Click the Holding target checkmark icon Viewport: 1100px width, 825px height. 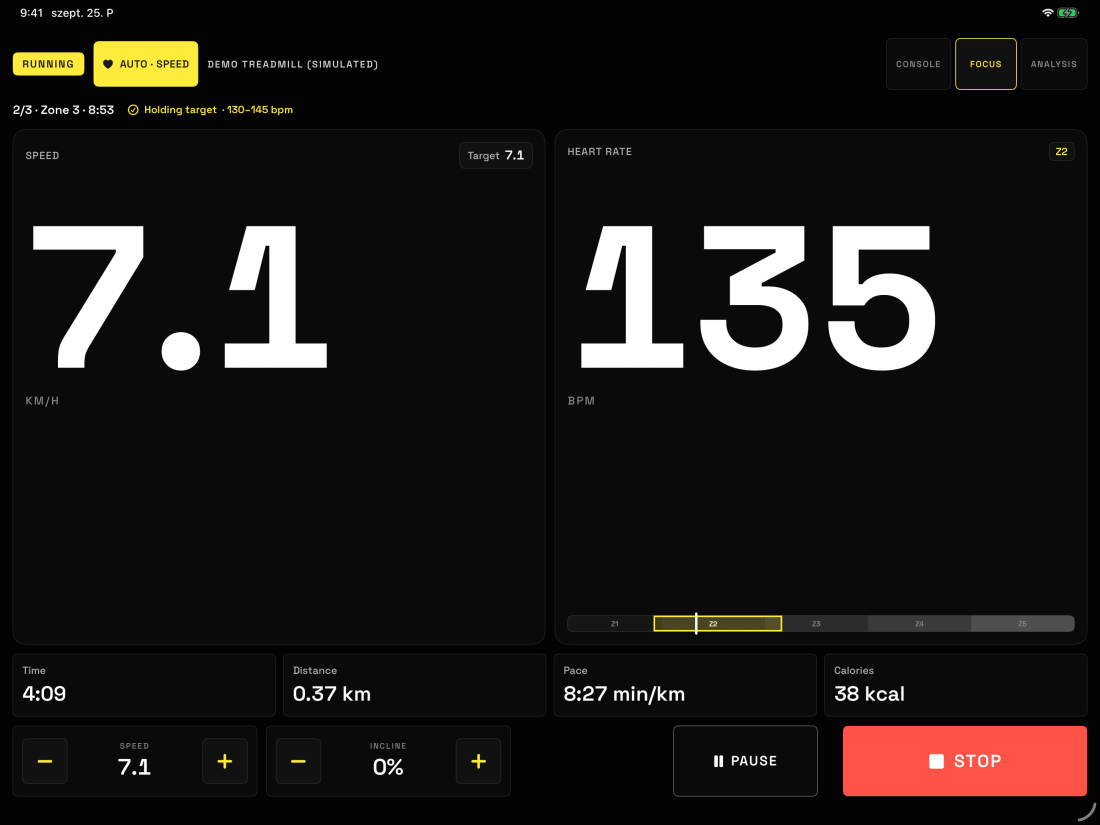133,110
